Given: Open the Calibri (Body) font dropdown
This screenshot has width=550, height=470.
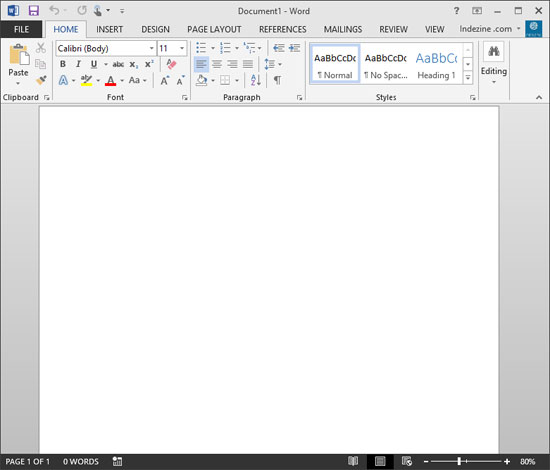Looking at the screenshot, I should pyautogui.click(x=152, y=48).
